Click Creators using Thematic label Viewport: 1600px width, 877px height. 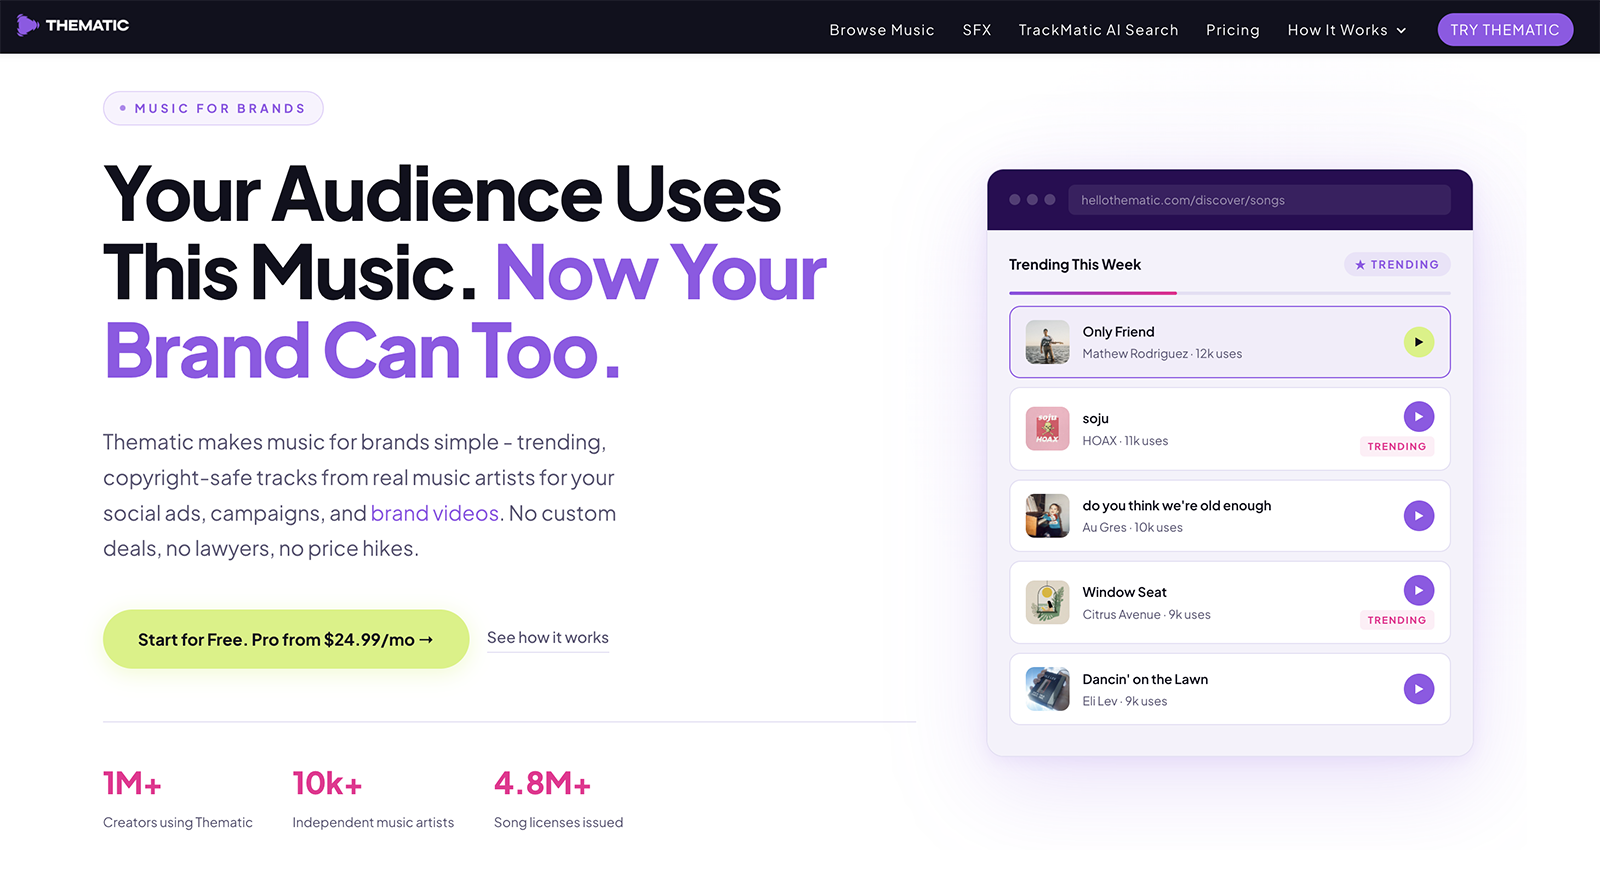pos(178,823)
